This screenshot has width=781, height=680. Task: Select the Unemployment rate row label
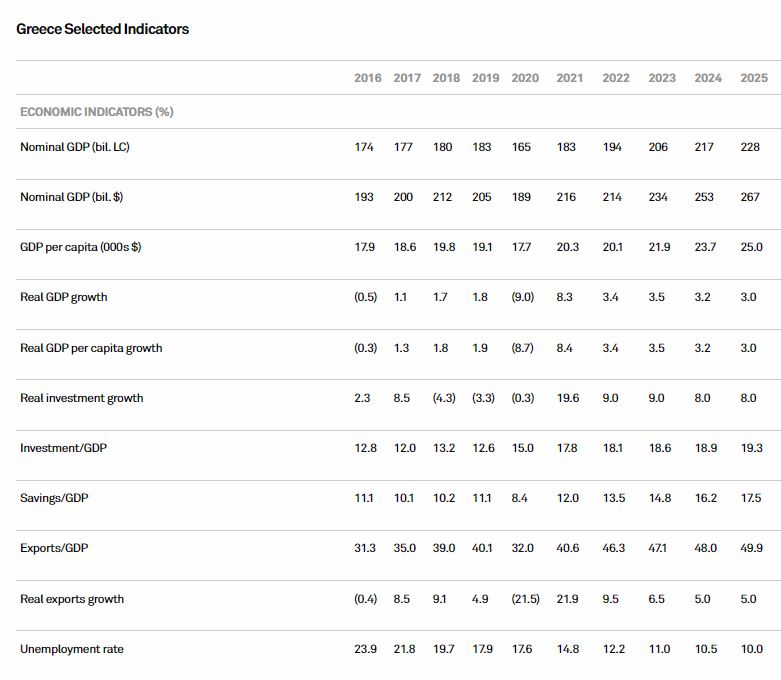pyautogui.click(x=72, y=649)
